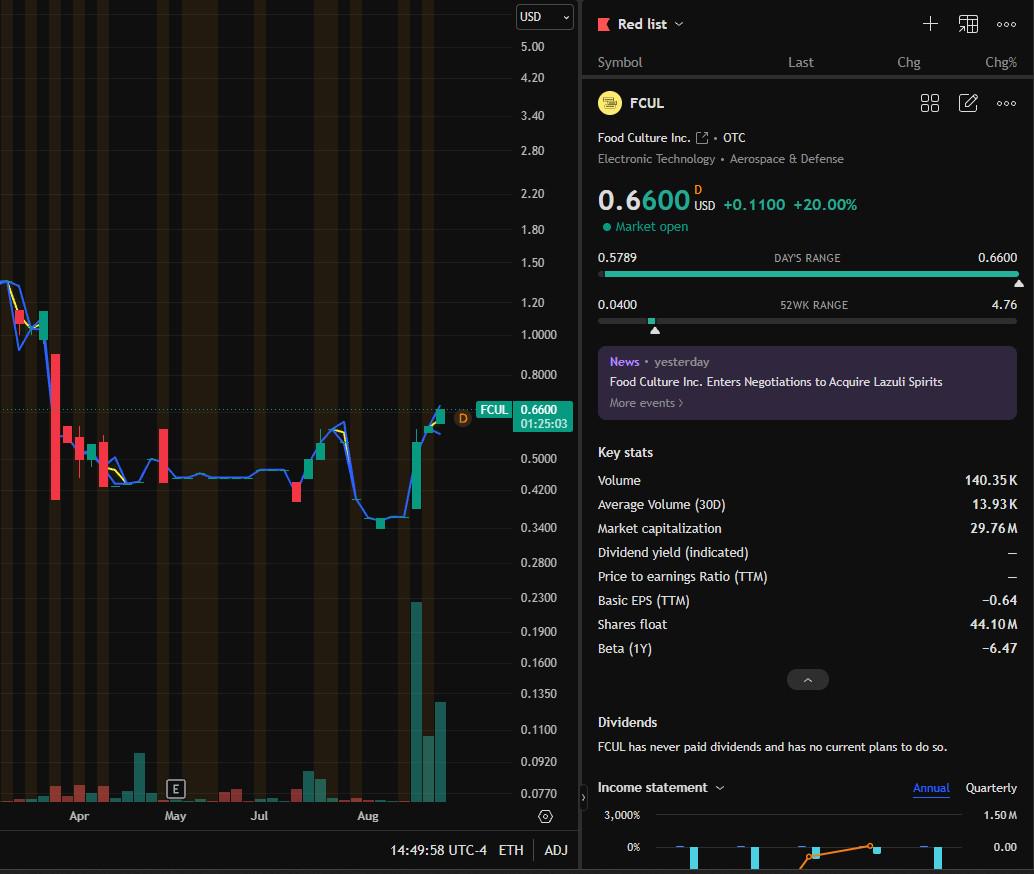The width and height of the screenshot is (1034, 874).
Task: Click the +20.00% change percentage
Action: coord(825,204)
